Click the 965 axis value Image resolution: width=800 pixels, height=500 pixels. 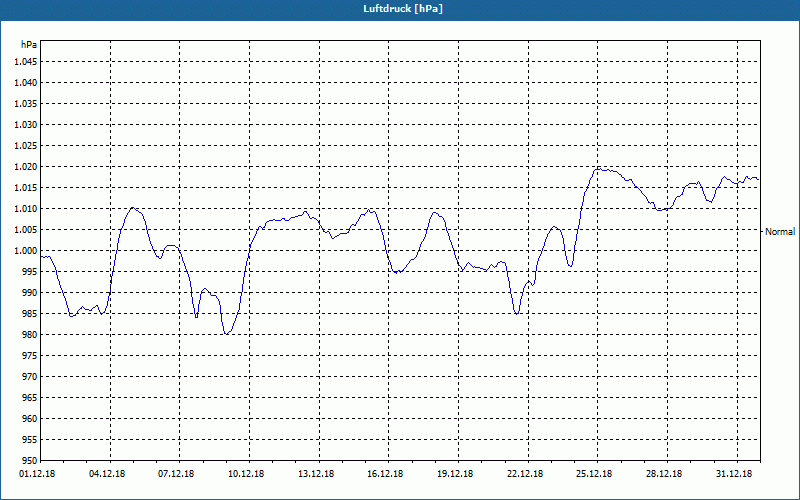point(30,397)
